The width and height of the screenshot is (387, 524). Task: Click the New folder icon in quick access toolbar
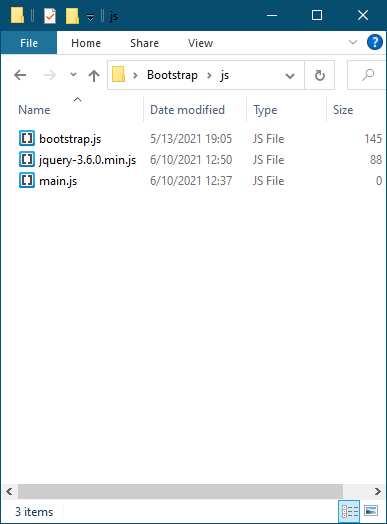coord(72,16)
